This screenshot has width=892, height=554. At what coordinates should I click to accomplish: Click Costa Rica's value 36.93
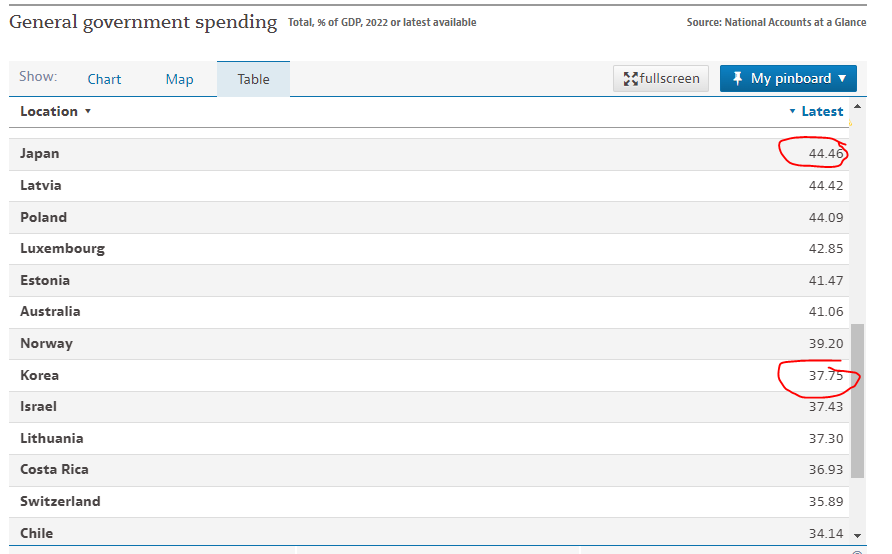pos(825,470)
